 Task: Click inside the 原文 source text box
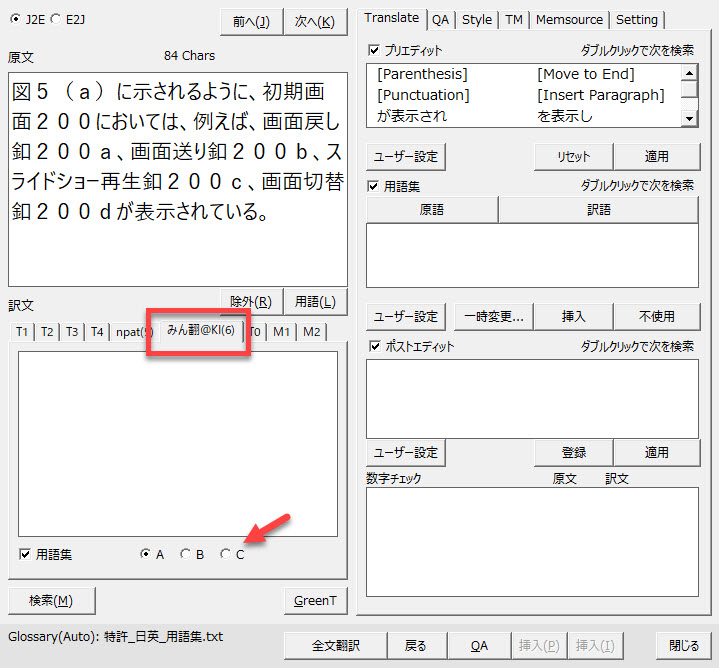177,180
